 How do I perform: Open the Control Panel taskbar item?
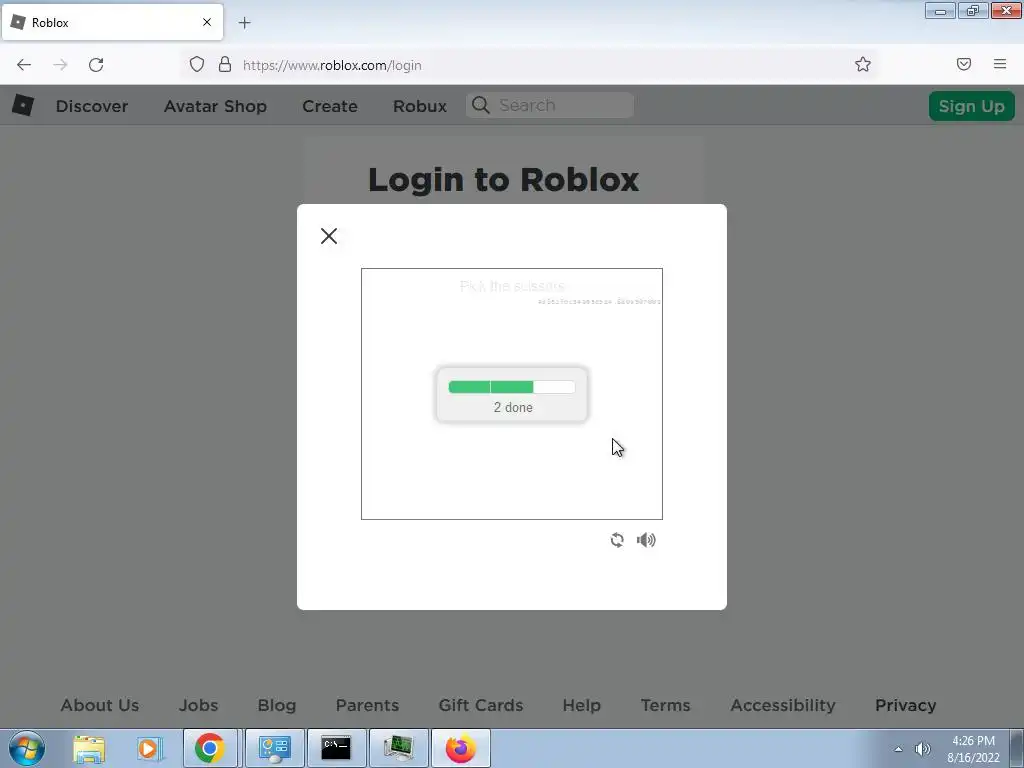[275, 748]
